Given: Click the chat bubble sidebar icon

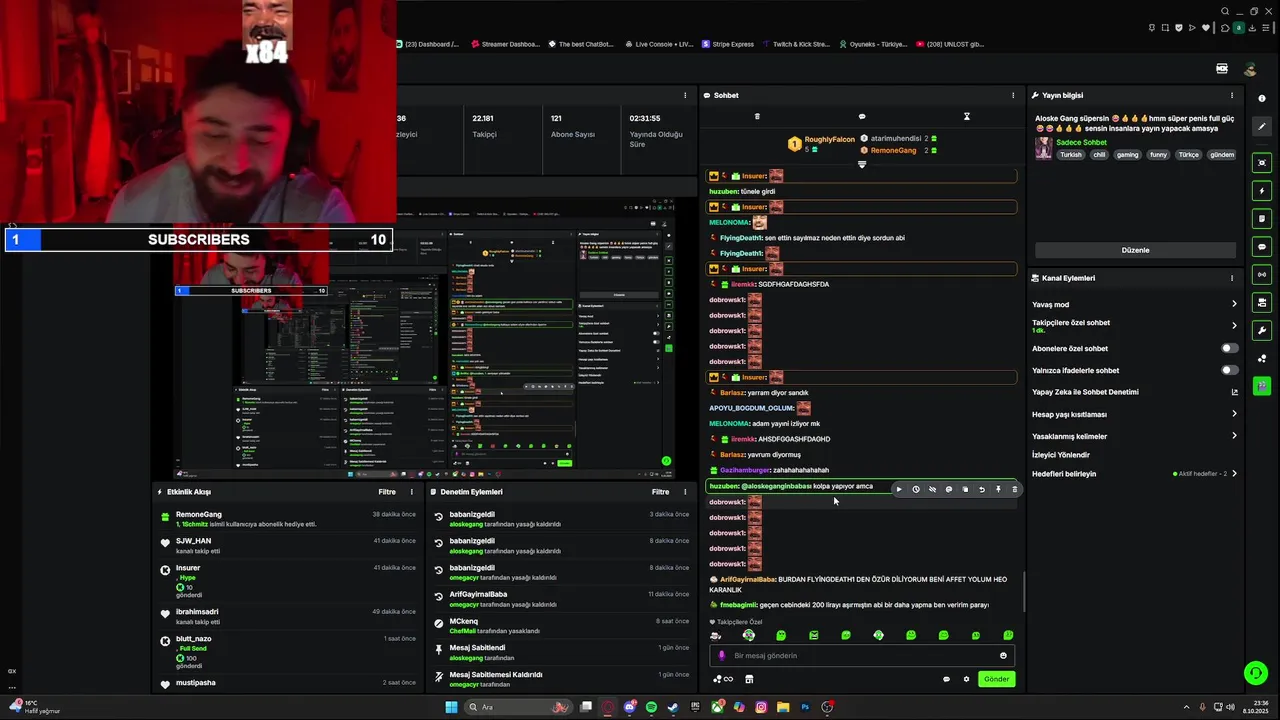Looking at the screenshot, I should click(1262, 247).
